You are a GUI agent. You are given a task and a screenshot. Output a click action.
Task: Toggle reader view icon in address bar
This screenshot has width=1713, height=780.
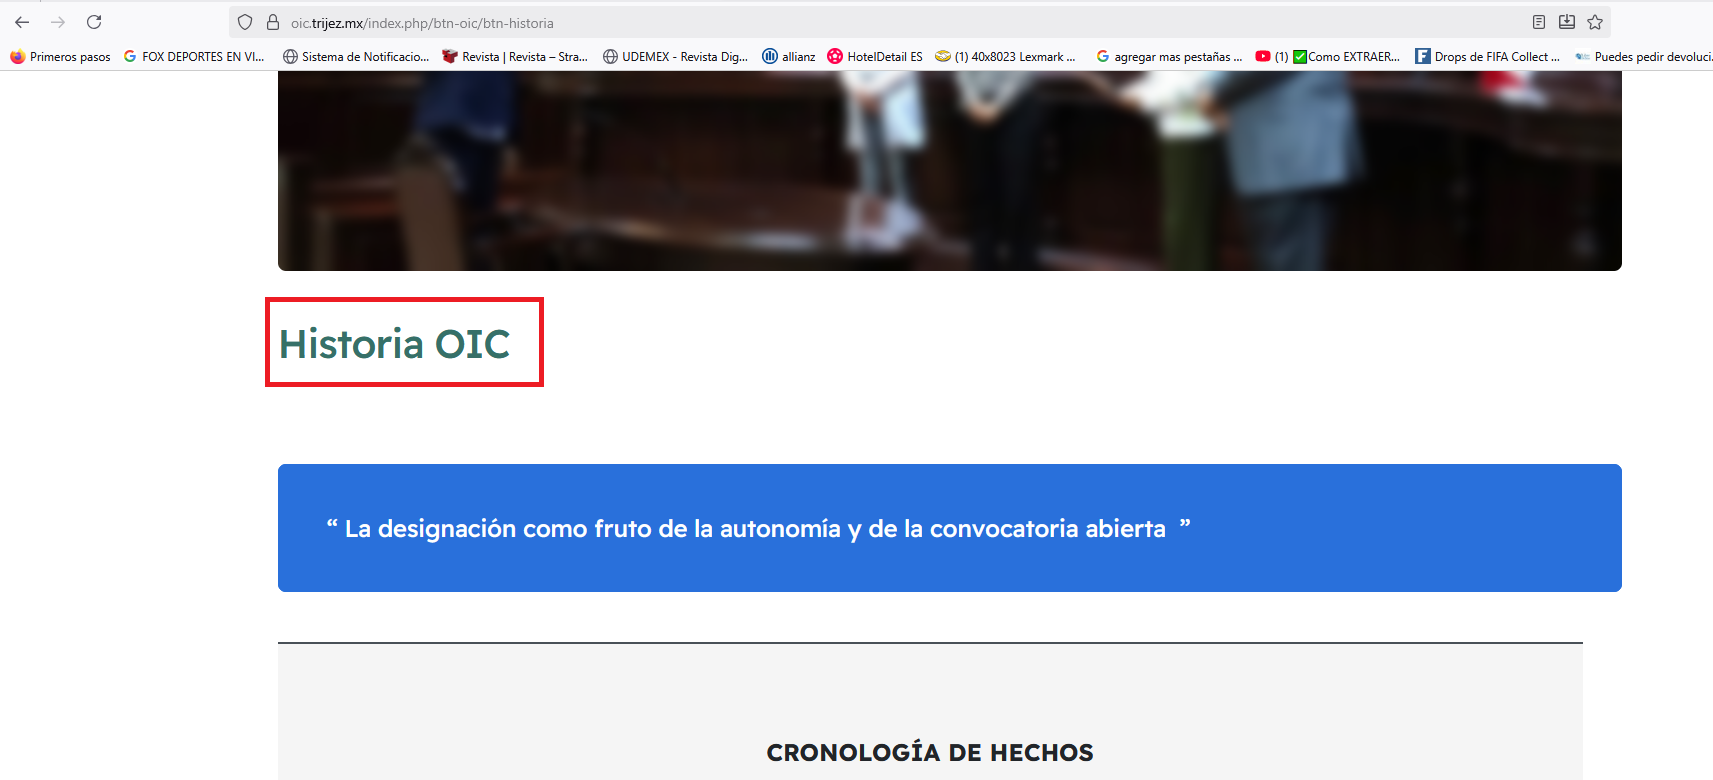pos(1539,22)
